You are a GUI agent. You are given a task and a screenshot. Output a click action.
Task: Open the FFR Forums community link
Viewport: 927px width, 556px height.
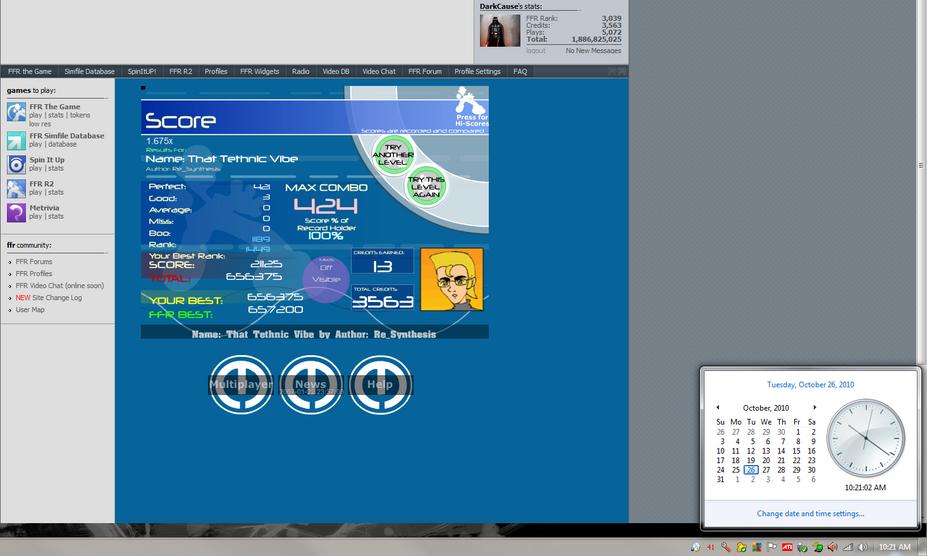click(x=34, y=261)
